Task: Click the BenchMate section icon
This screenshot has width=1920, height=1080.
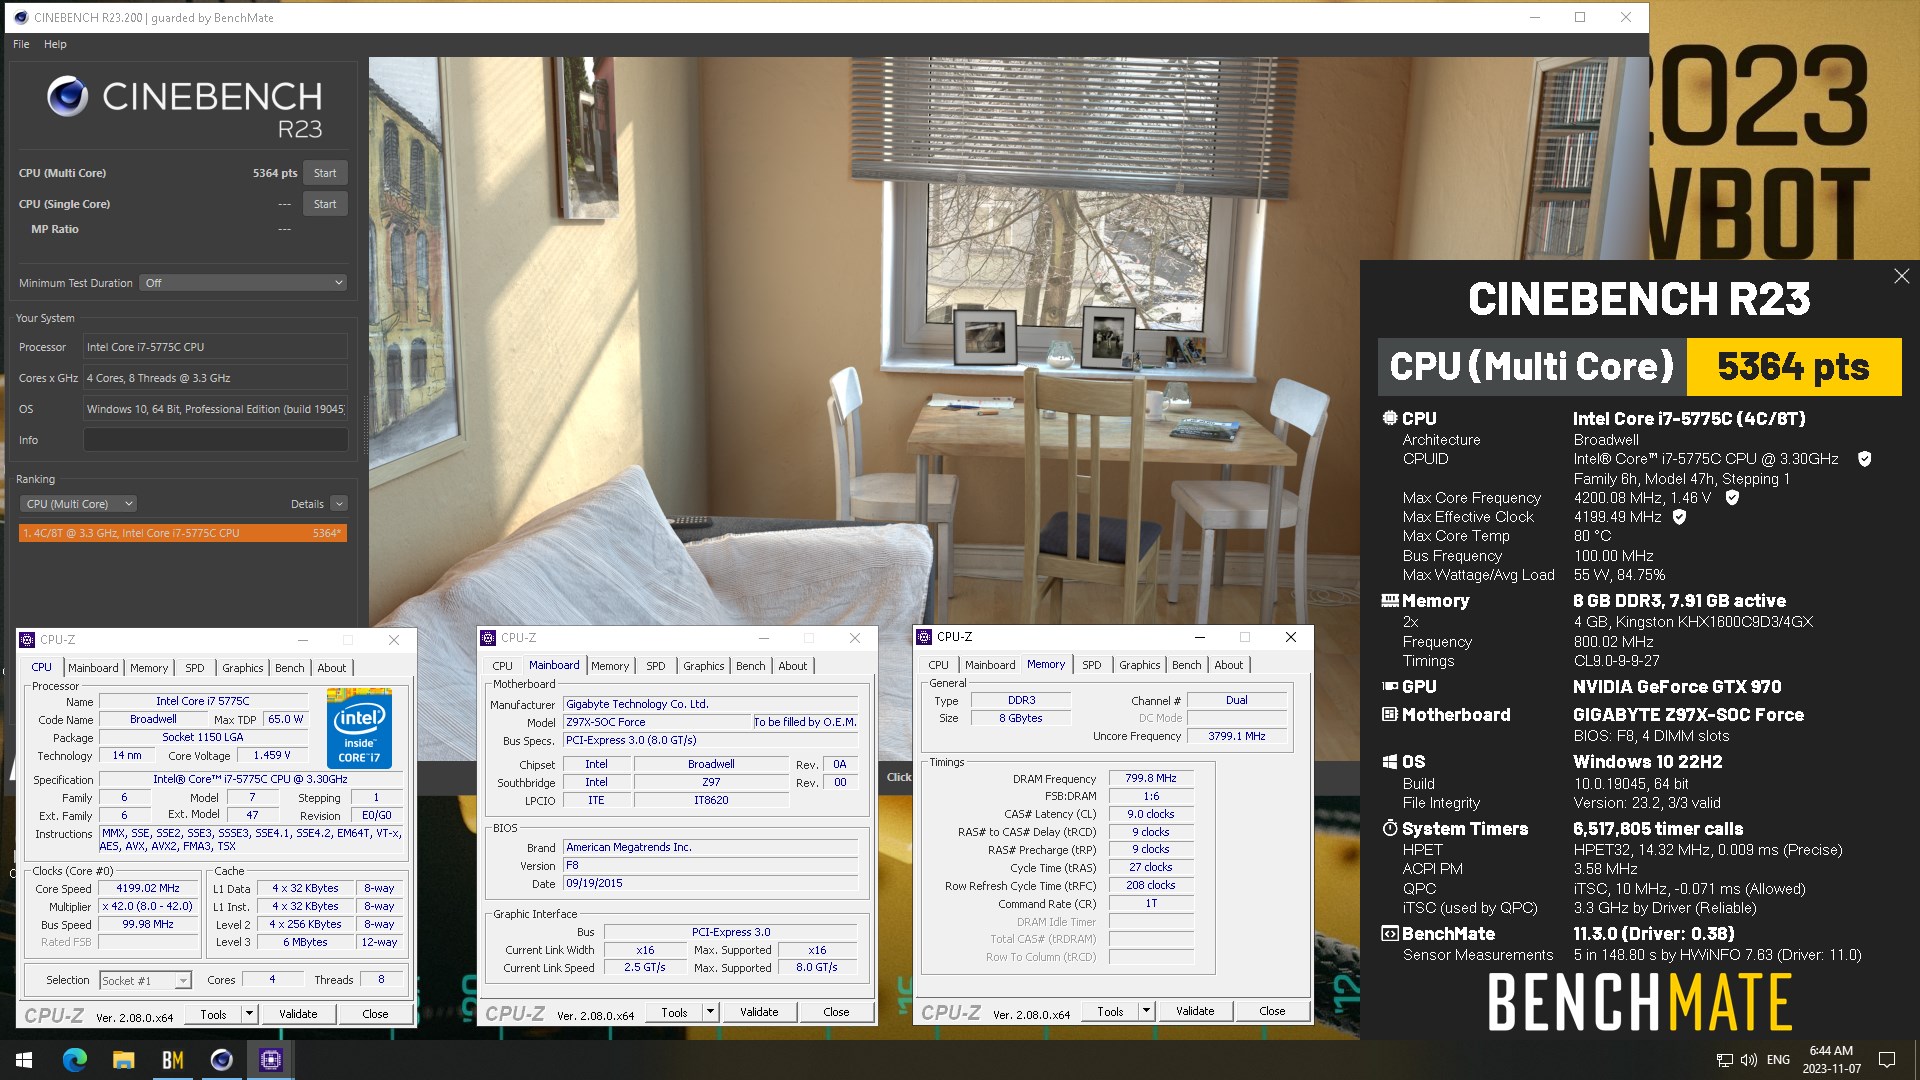Action: click(x=1389, y=934)
